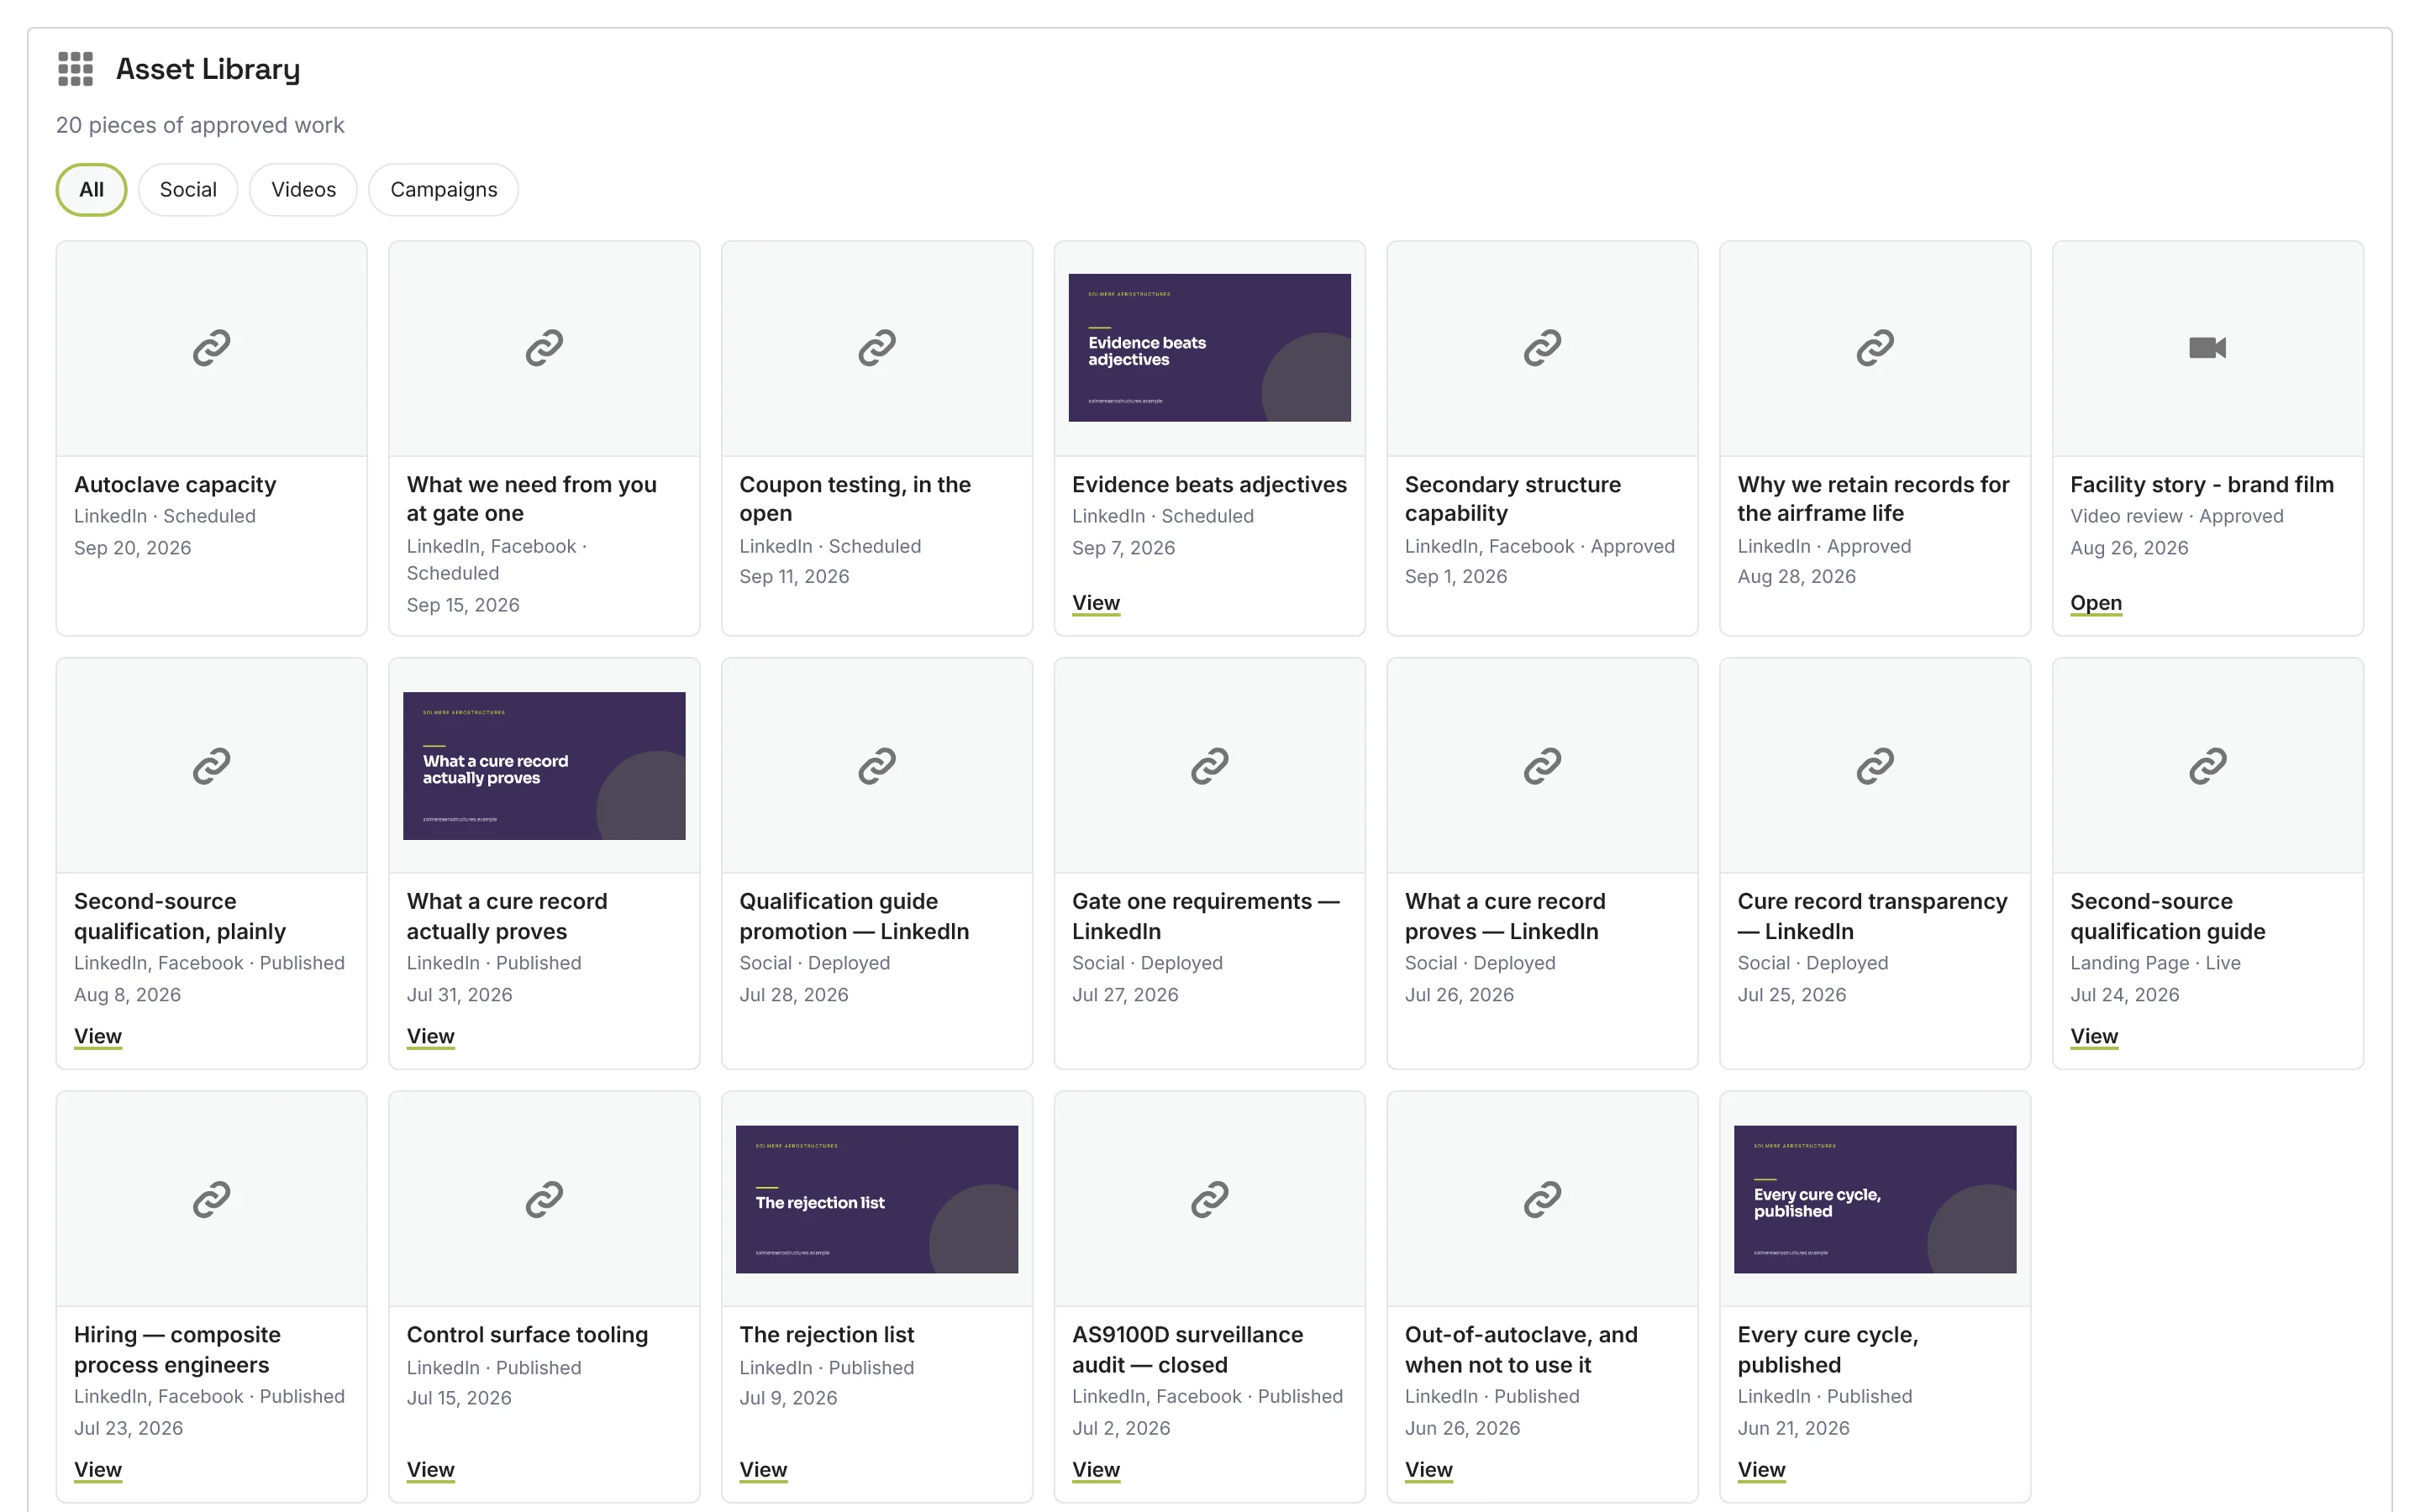This screenshot has height=1512, width=2420.
Task: Click the Gate one requirements — LinkedIn title
Action: click(1205, 916)
